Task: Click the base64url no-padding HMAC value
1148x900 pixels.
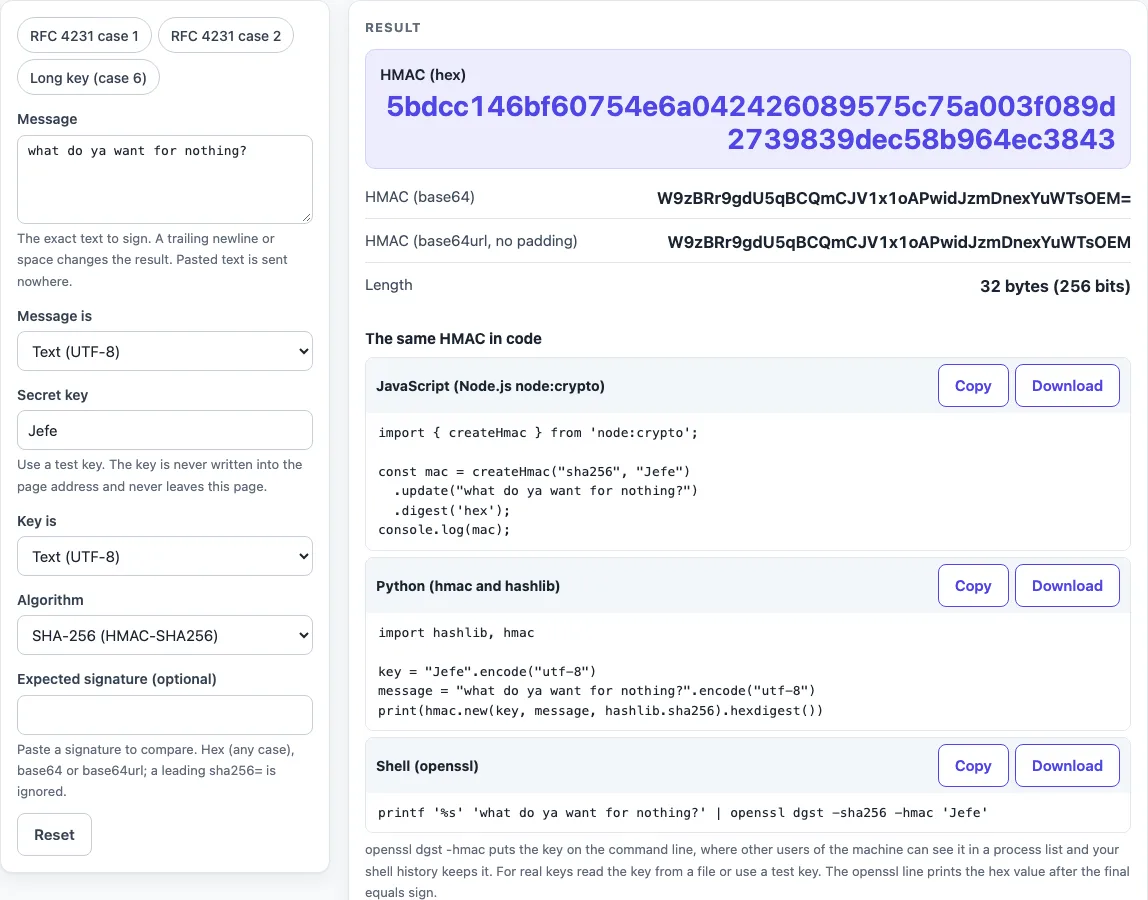Action: pos(899,242)
